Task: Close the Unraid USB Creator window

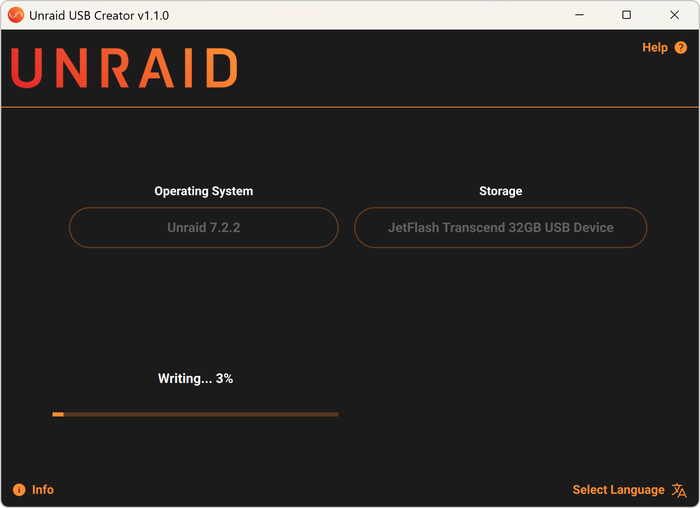Action: 673,15
